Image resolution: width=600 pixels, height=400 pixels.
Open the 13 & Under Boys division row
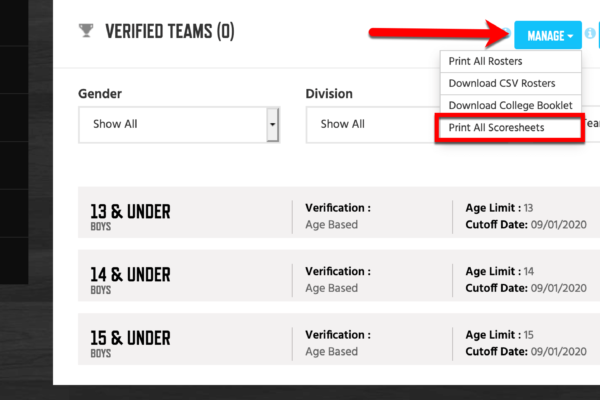339,212
